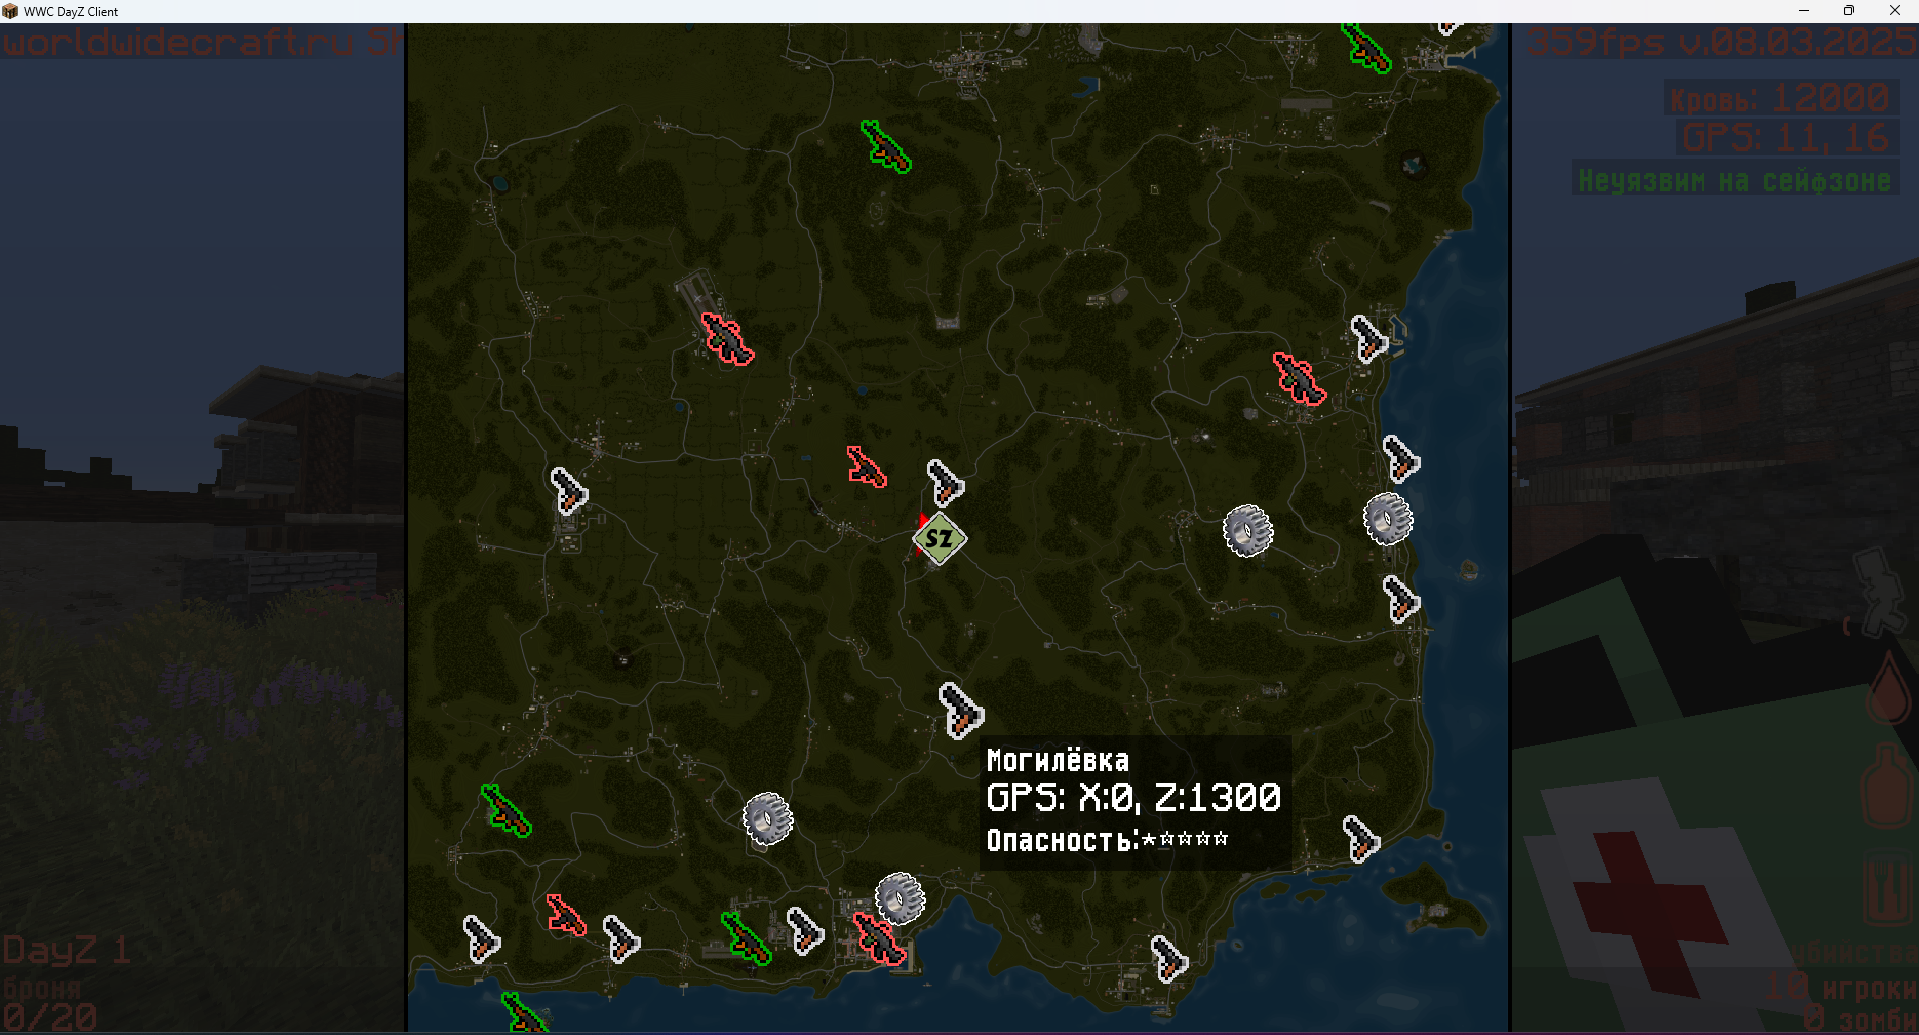
Task: Select the white gun marker below the coastal gear
Action: (1401, 599)
